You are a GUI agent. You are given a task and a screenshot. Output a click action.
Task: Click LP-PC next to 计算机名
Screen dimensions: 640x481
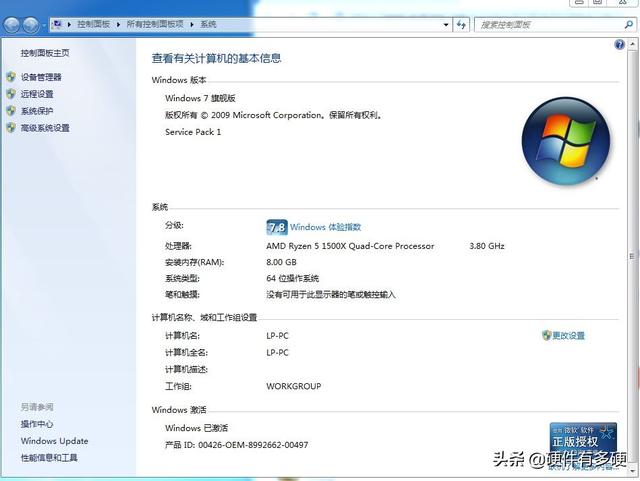pyautogui.click(x=278, y=336)
